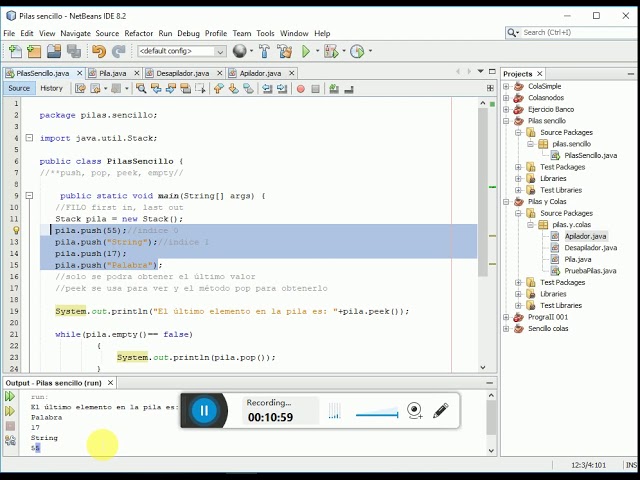Click the Uncomment editor toolbar icon
This screenshot has height=480, width=640.
pos(349,89)
